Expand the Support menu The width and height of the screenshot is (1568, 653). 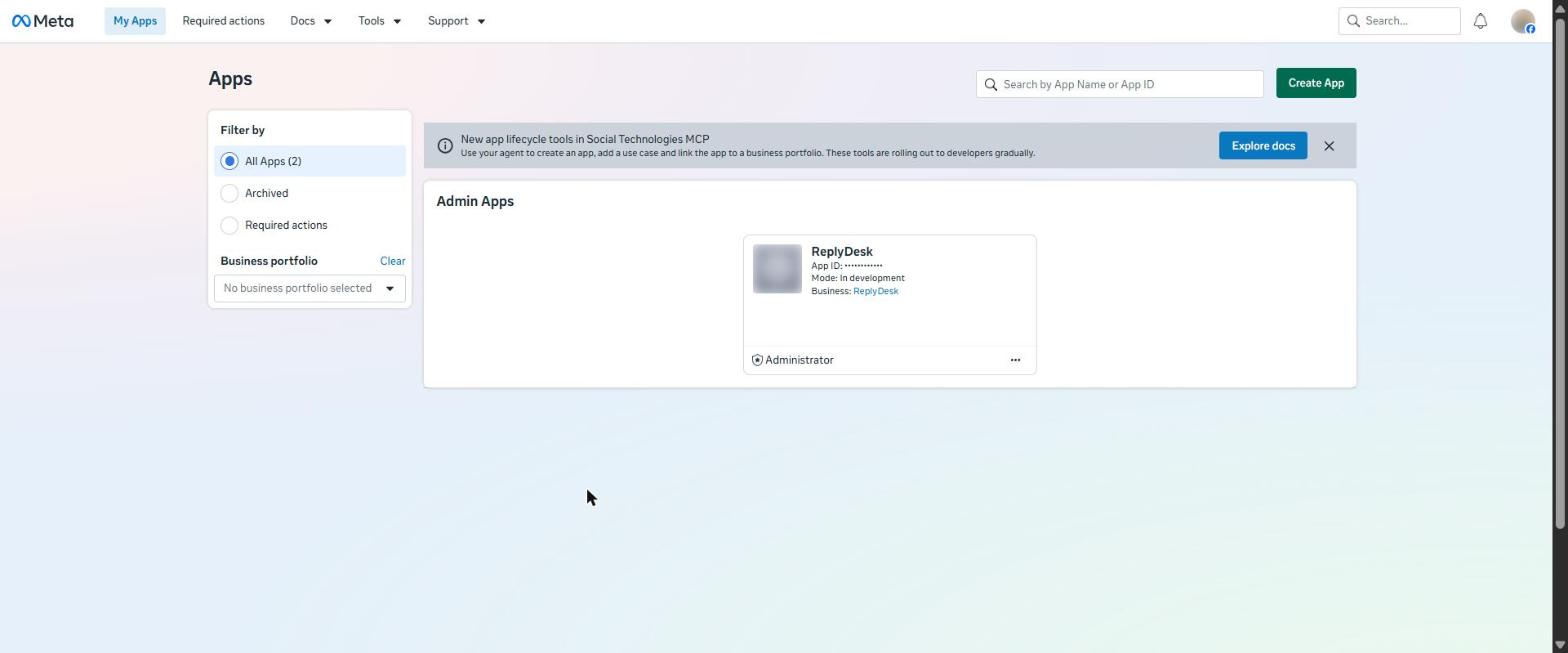(x=456, y=21)
